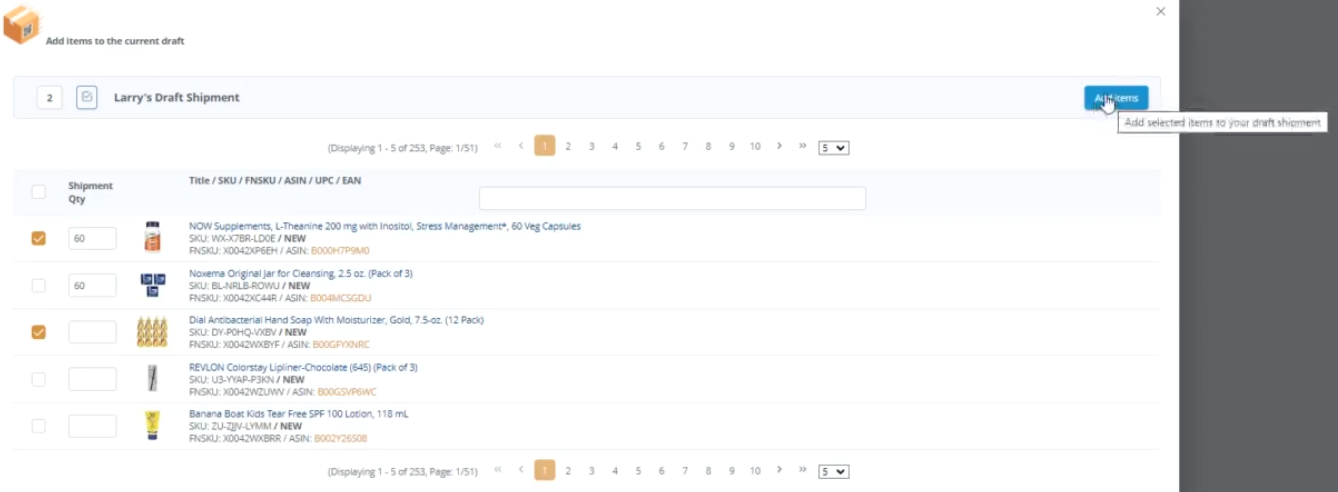
Task: Jump to first page in bottom pagination
Action: click(498, 471)
